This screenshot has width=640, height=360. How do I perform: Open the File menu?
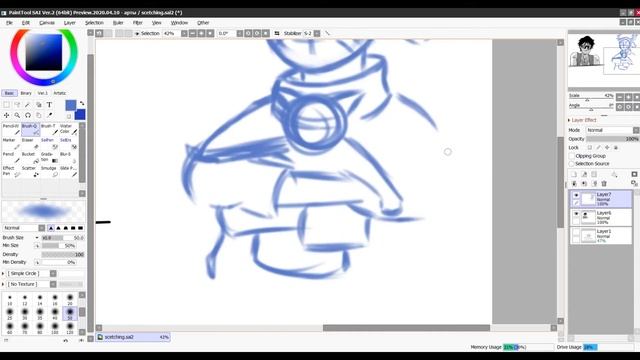[x=9, y=23]
